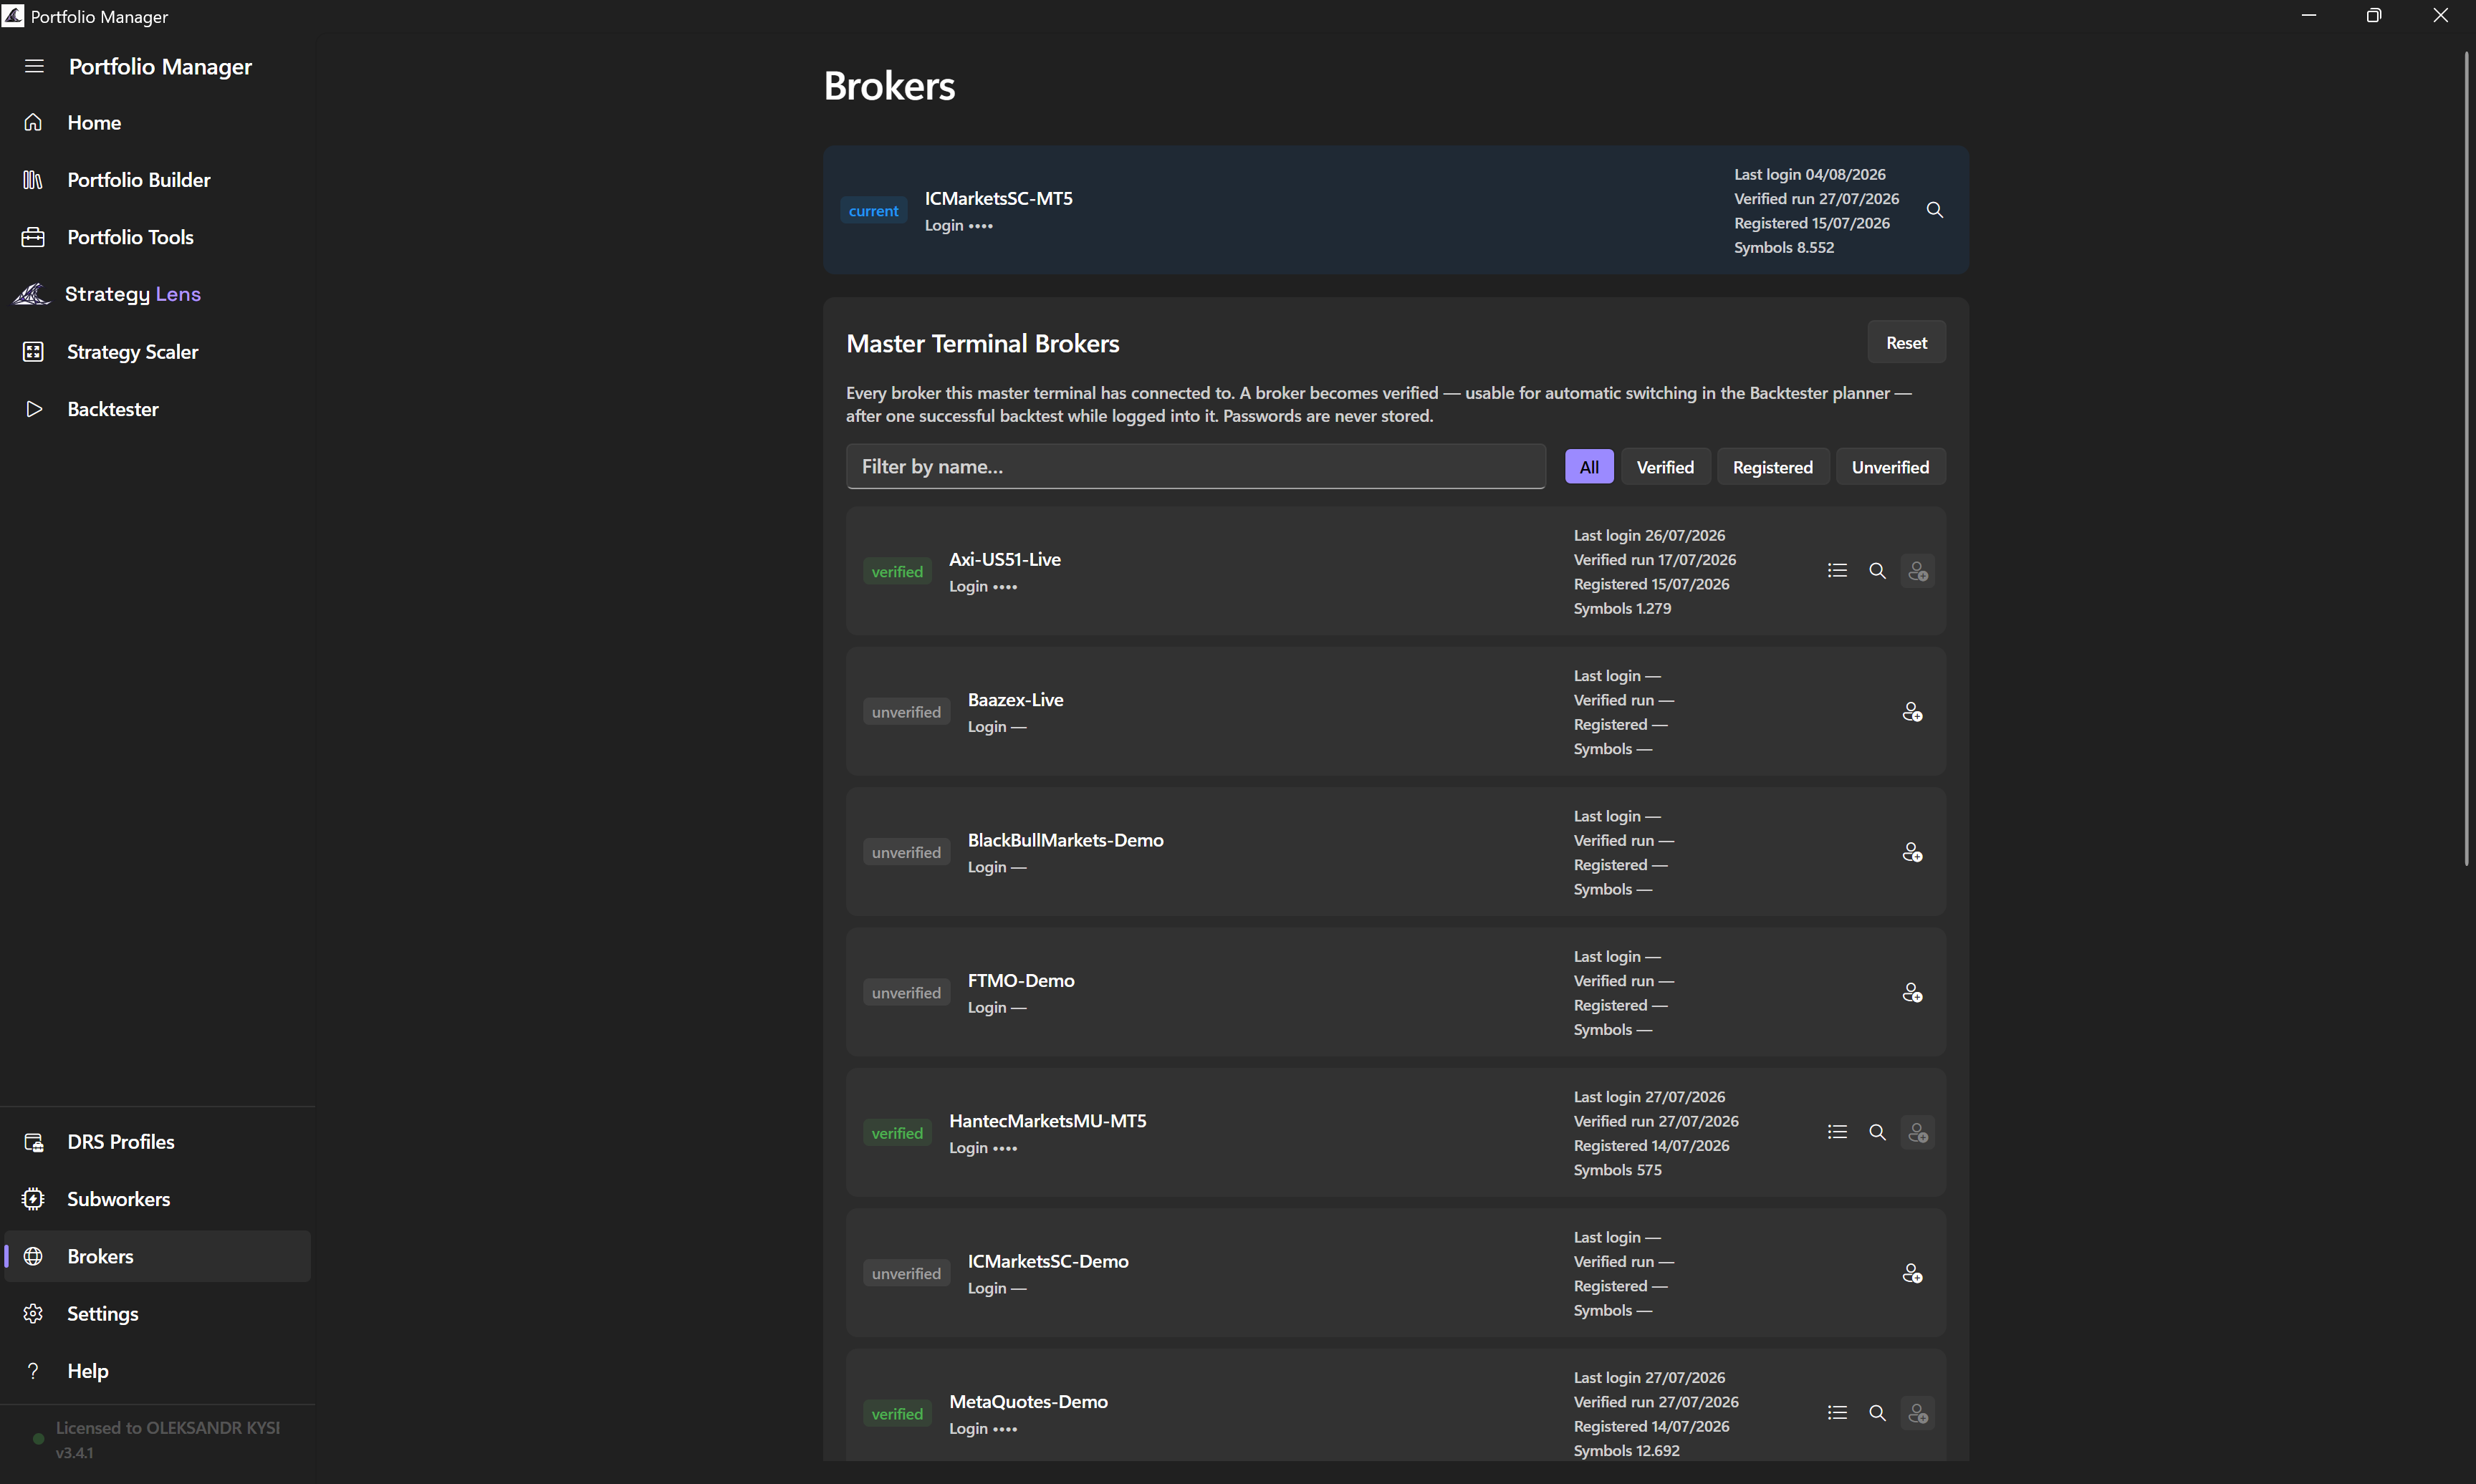Screen dimensions: 2476x1484
Task: Click the 'Master Terminal Brokers' heading
Action: click(983, 343)
